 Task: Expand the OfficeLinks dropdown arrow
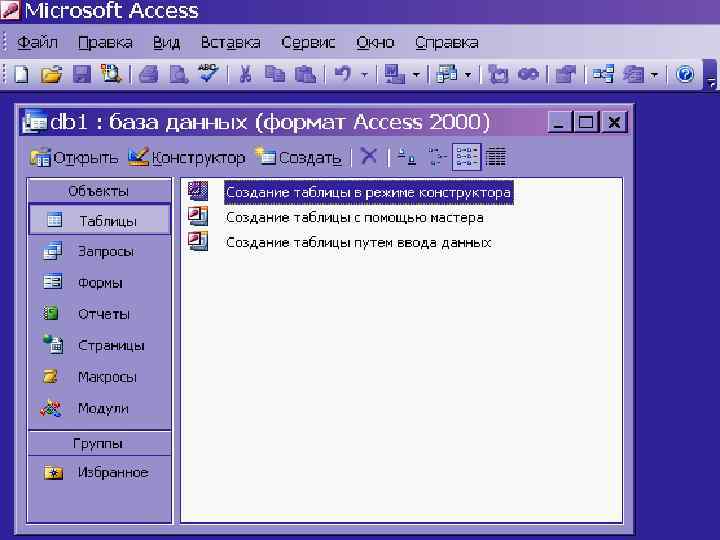[416, 75]
